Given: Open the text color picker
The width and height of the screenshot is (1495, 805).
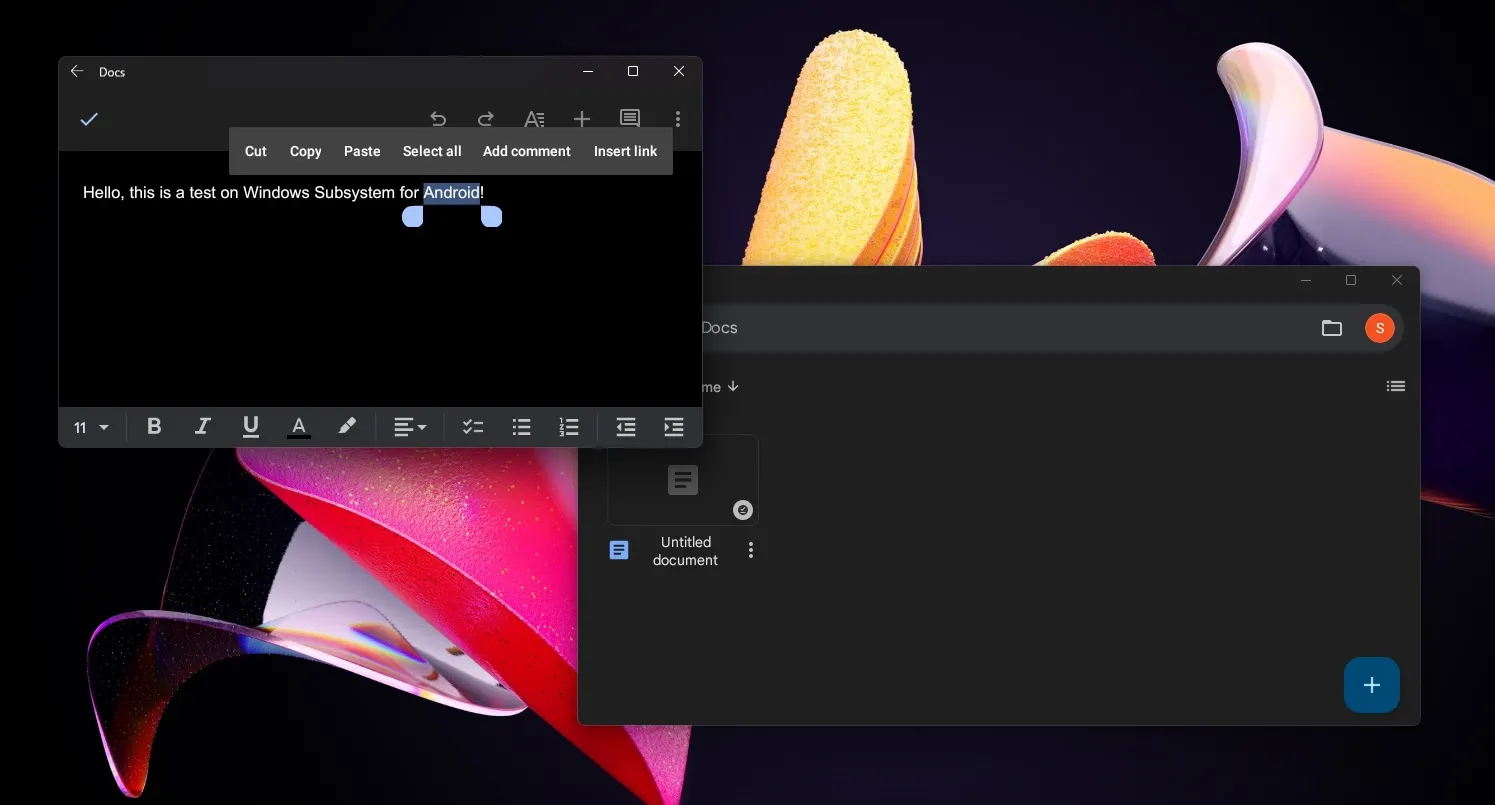Looking at the screenshot, I should click(299, 427).
